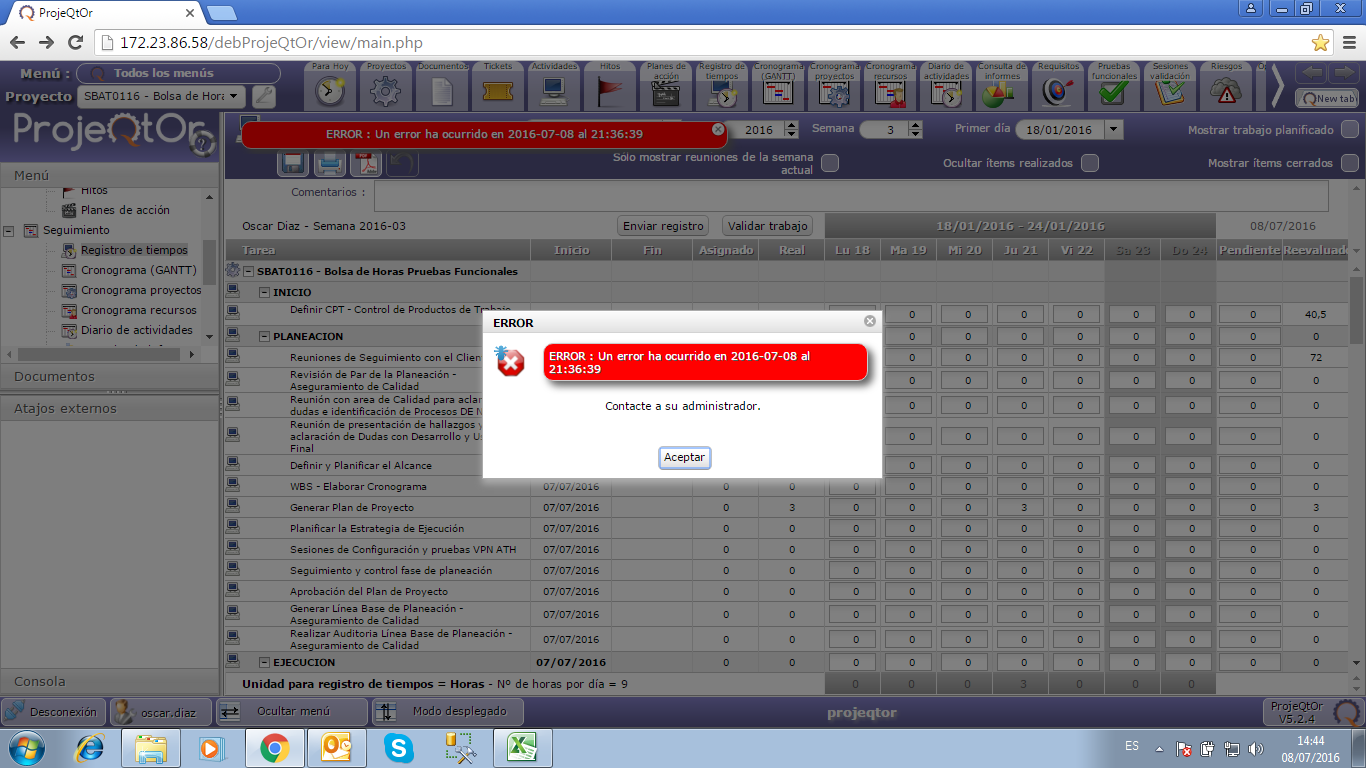Open Excel from the Windows taskbar
The image size is (1366, 768).
pyautogui.click(x=521, y=748)
